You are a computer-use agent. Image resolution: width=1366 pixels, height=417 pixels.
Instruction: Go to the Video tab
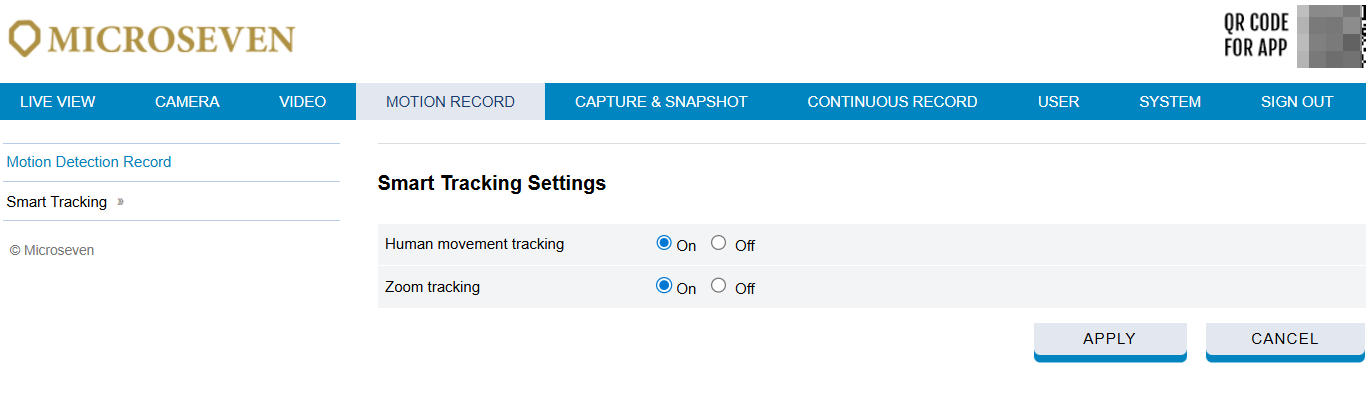point(303,102)
